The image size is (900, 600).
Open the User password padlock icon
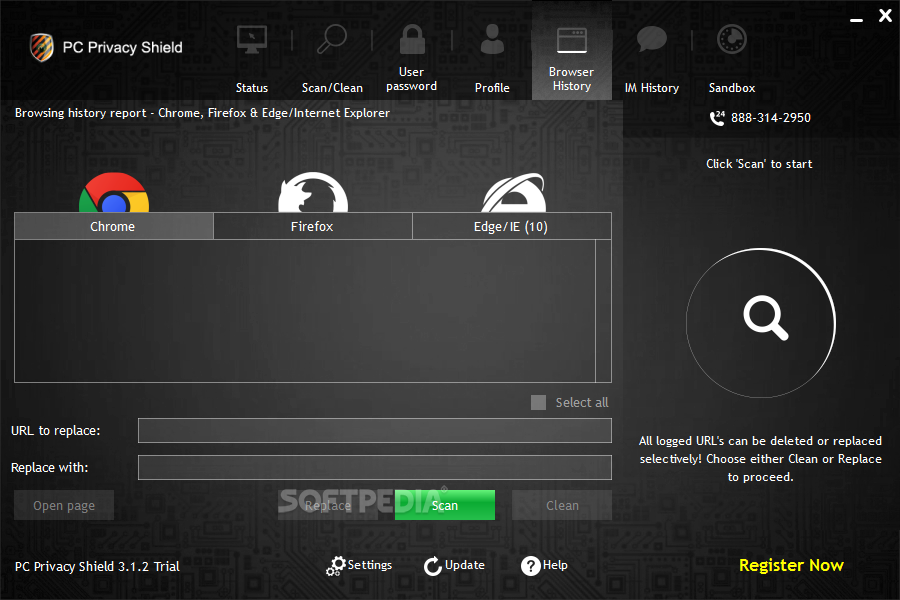point(412,39)
